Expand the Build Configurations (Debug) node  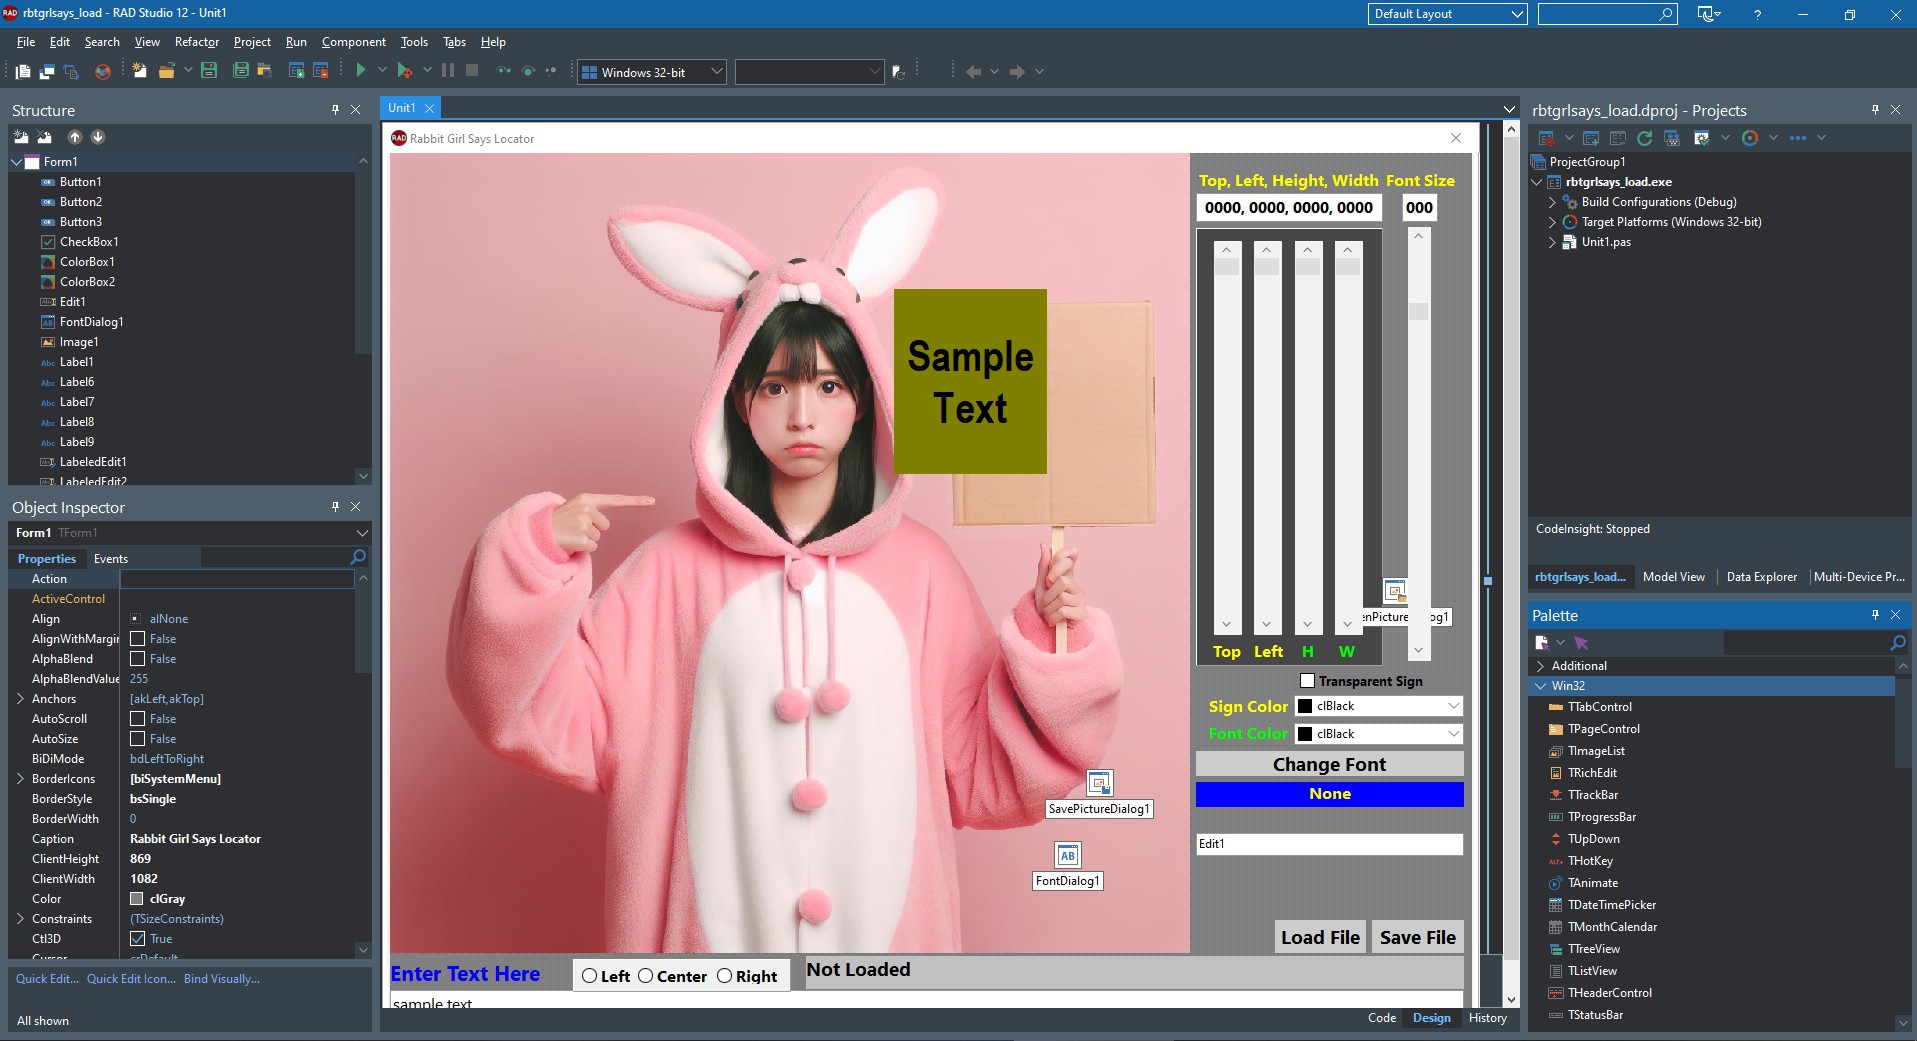1552,202
